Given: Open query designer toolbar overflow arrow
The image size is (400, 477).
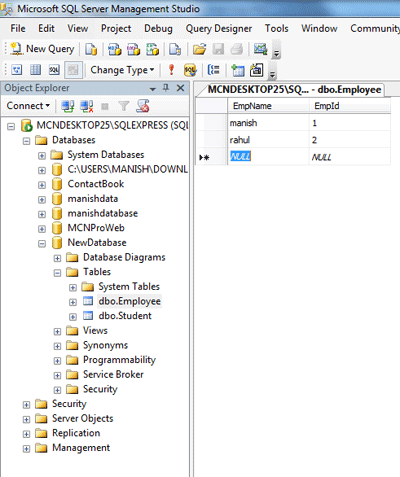Looking at the screenshot, I should pyautogui.click(x=273, y=74).
